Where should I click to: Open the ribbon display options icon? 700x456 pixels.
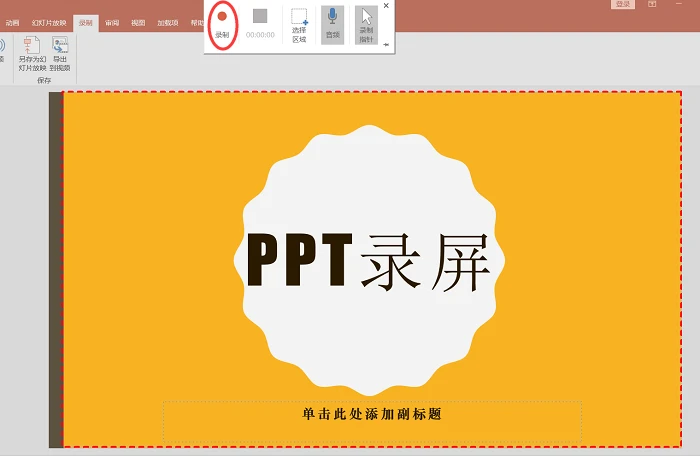click(652, 4)
